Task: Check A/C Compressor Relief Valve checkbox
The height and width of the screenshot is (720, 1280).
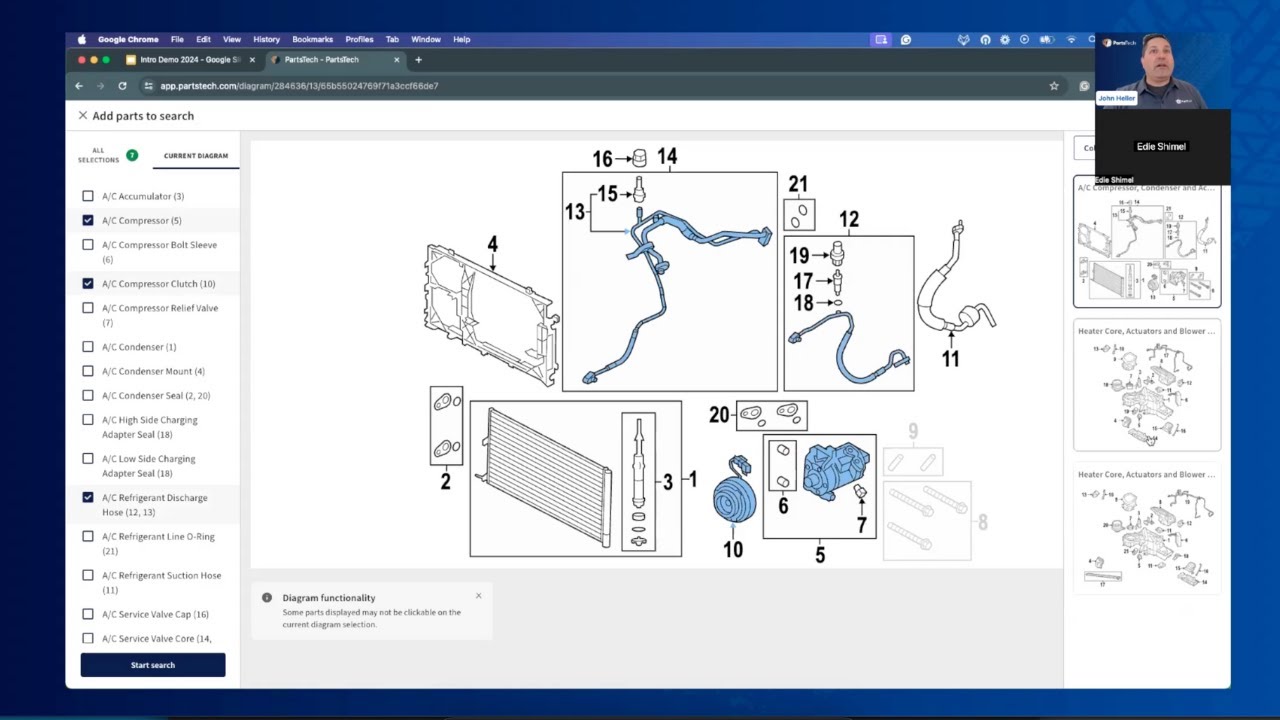Action: click(88, 308)
